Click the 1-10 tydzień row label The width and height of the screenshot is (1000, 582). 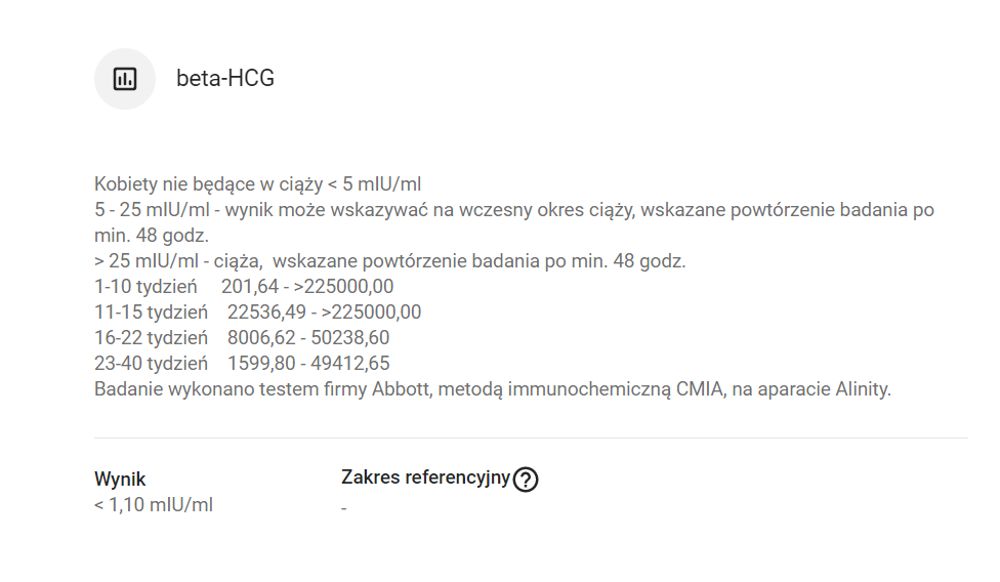tap(146, 287)
